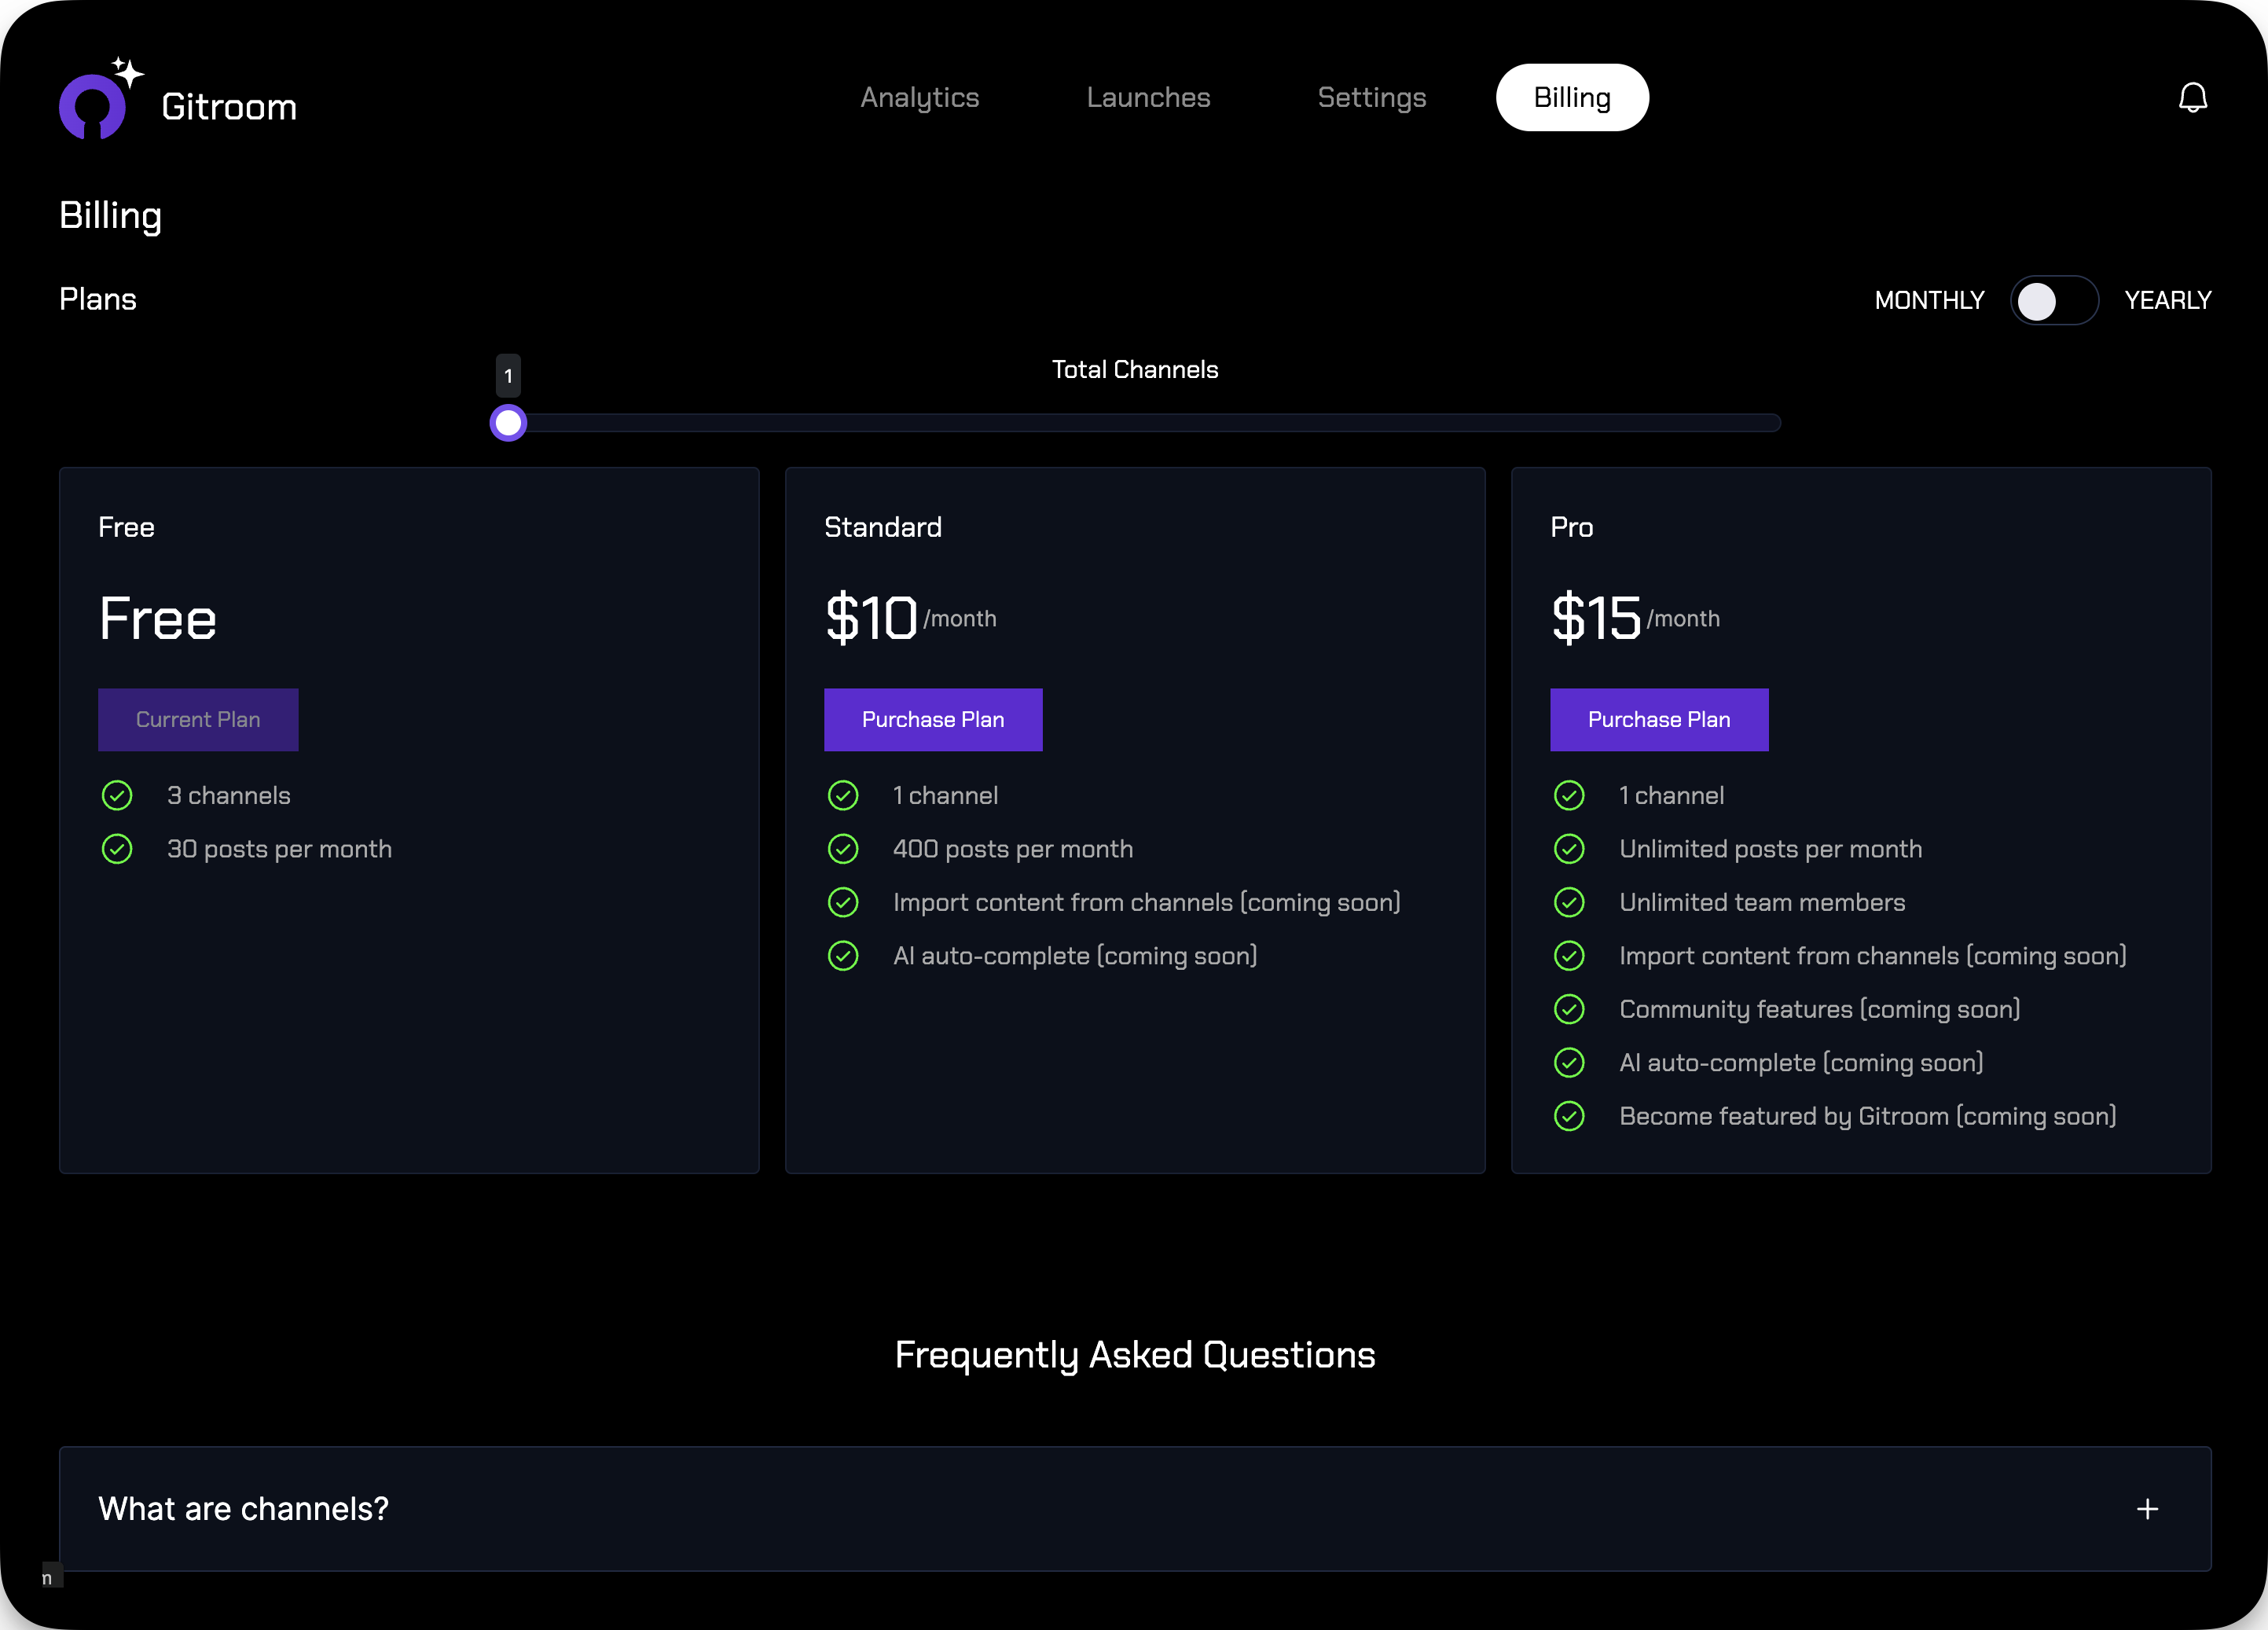Expand the "What are channels?" question
The image size is (2268, 1630).
click(243, 1509)
